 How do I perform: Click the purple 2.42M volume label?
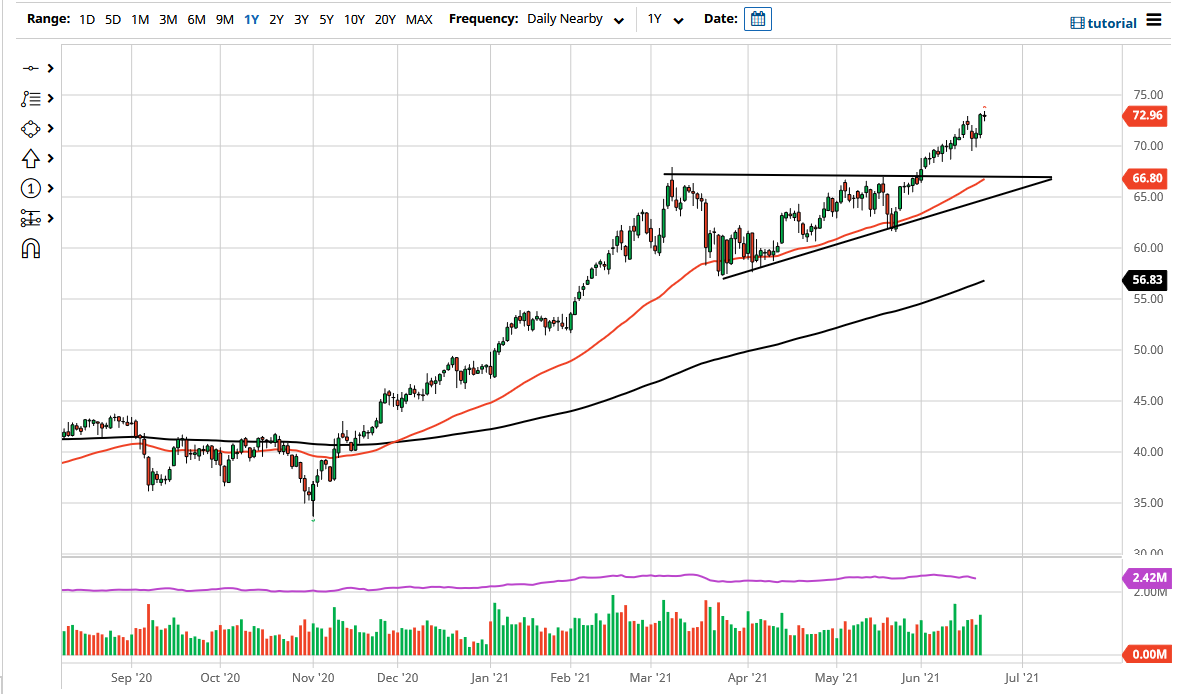(1146, 578)
